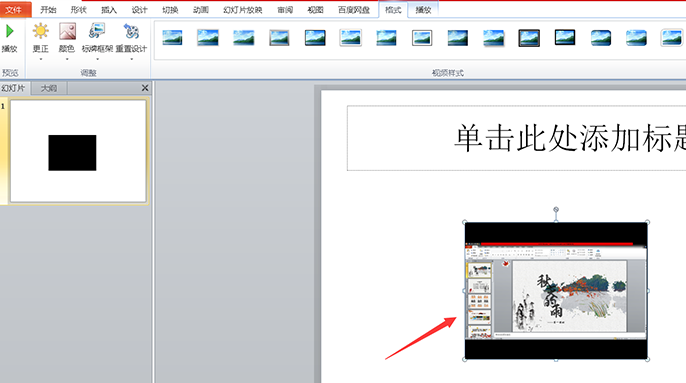Open the Corrections (更正) sun icon

click(41, 31)
